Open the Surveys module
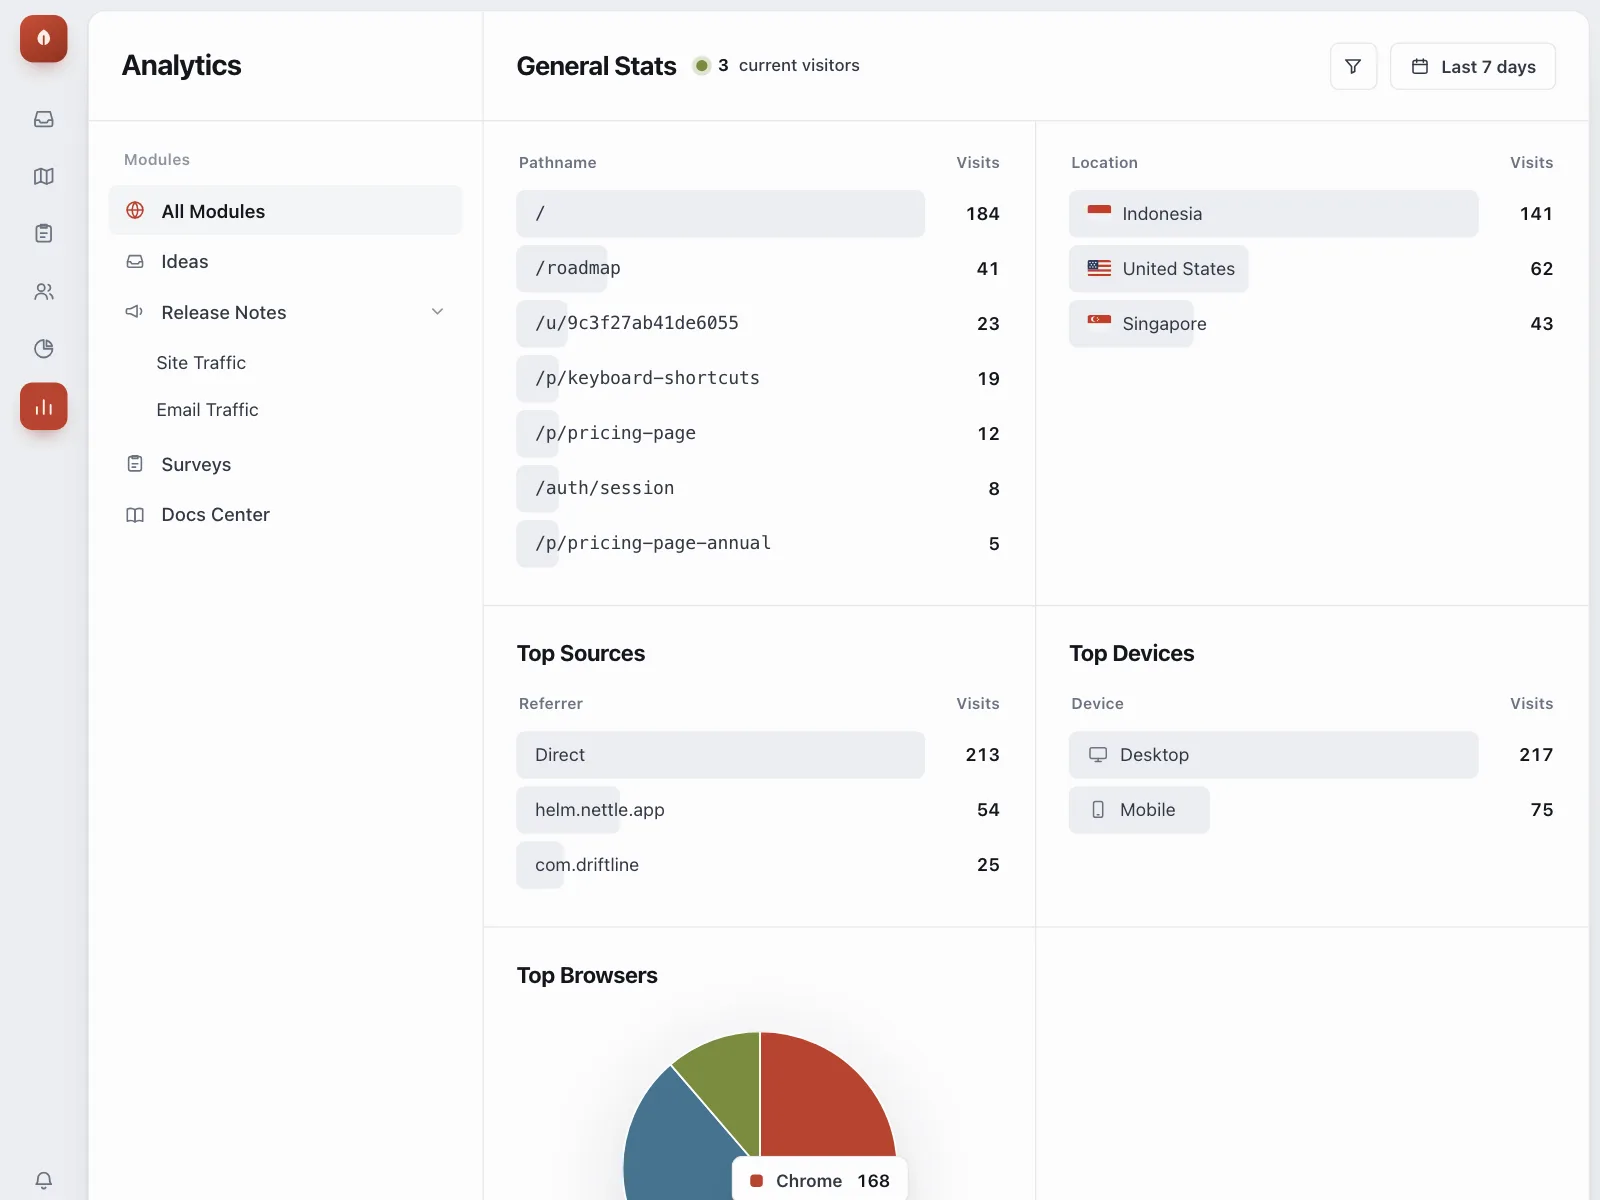This screenshot has height=1200, width=1600. pos(285,465)
